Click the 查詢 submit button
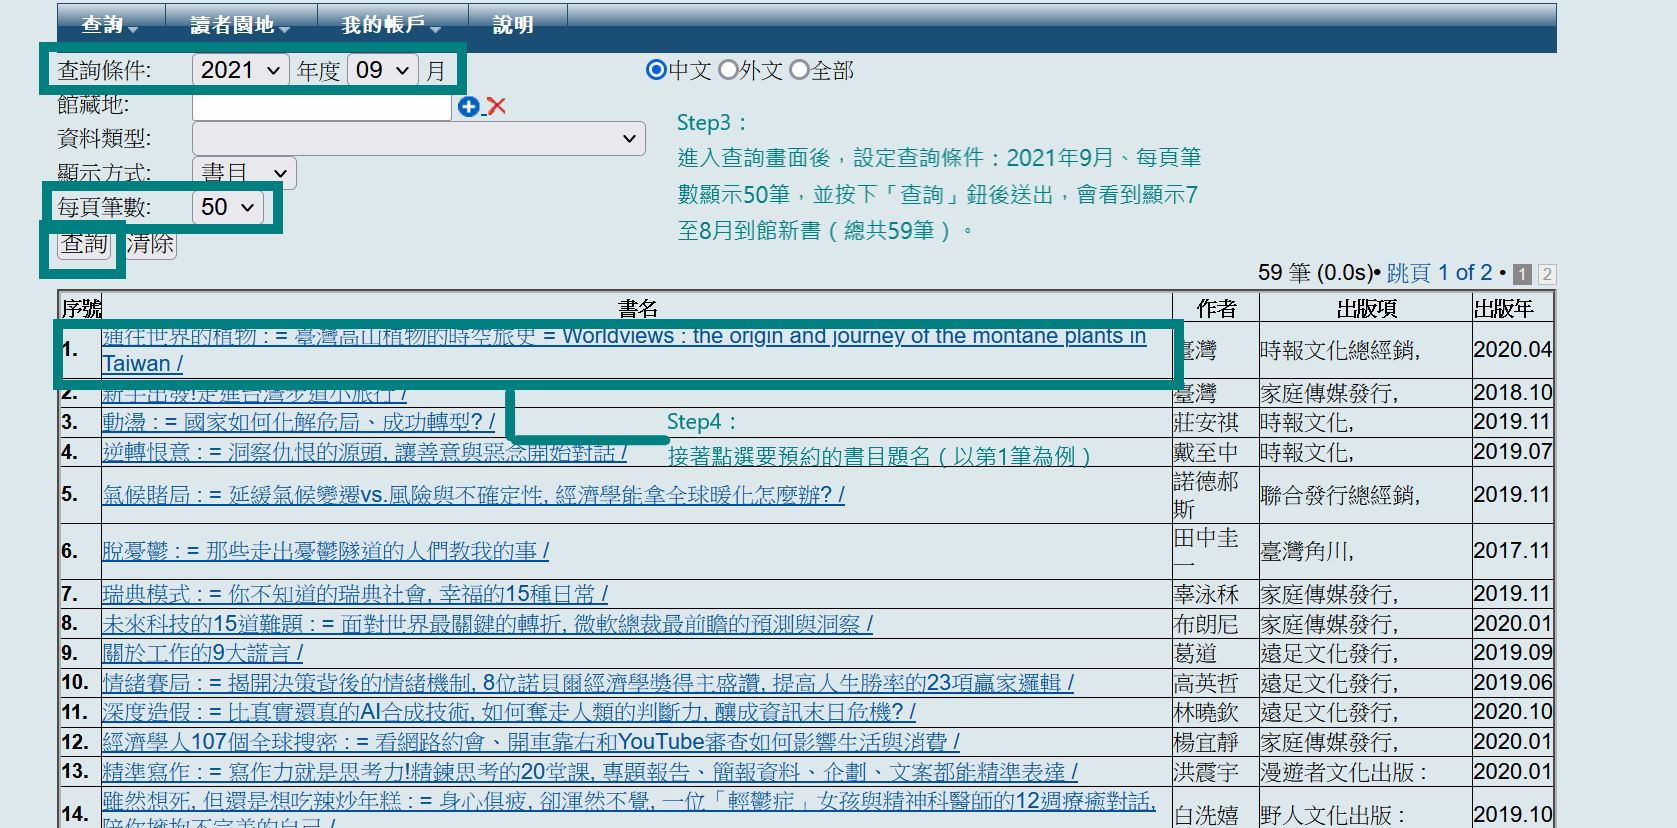This screenshot has height=828, width=1677. pyautogui.click(x=84, y=243)
